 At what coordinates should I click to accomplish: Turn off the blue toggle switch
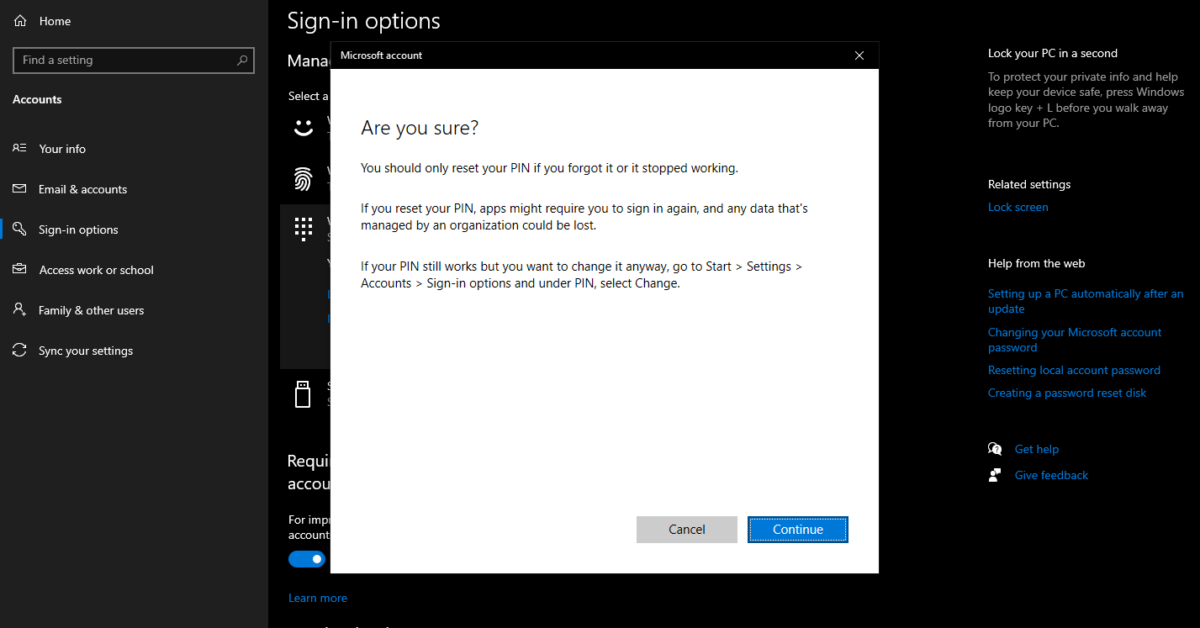[306, 558]
